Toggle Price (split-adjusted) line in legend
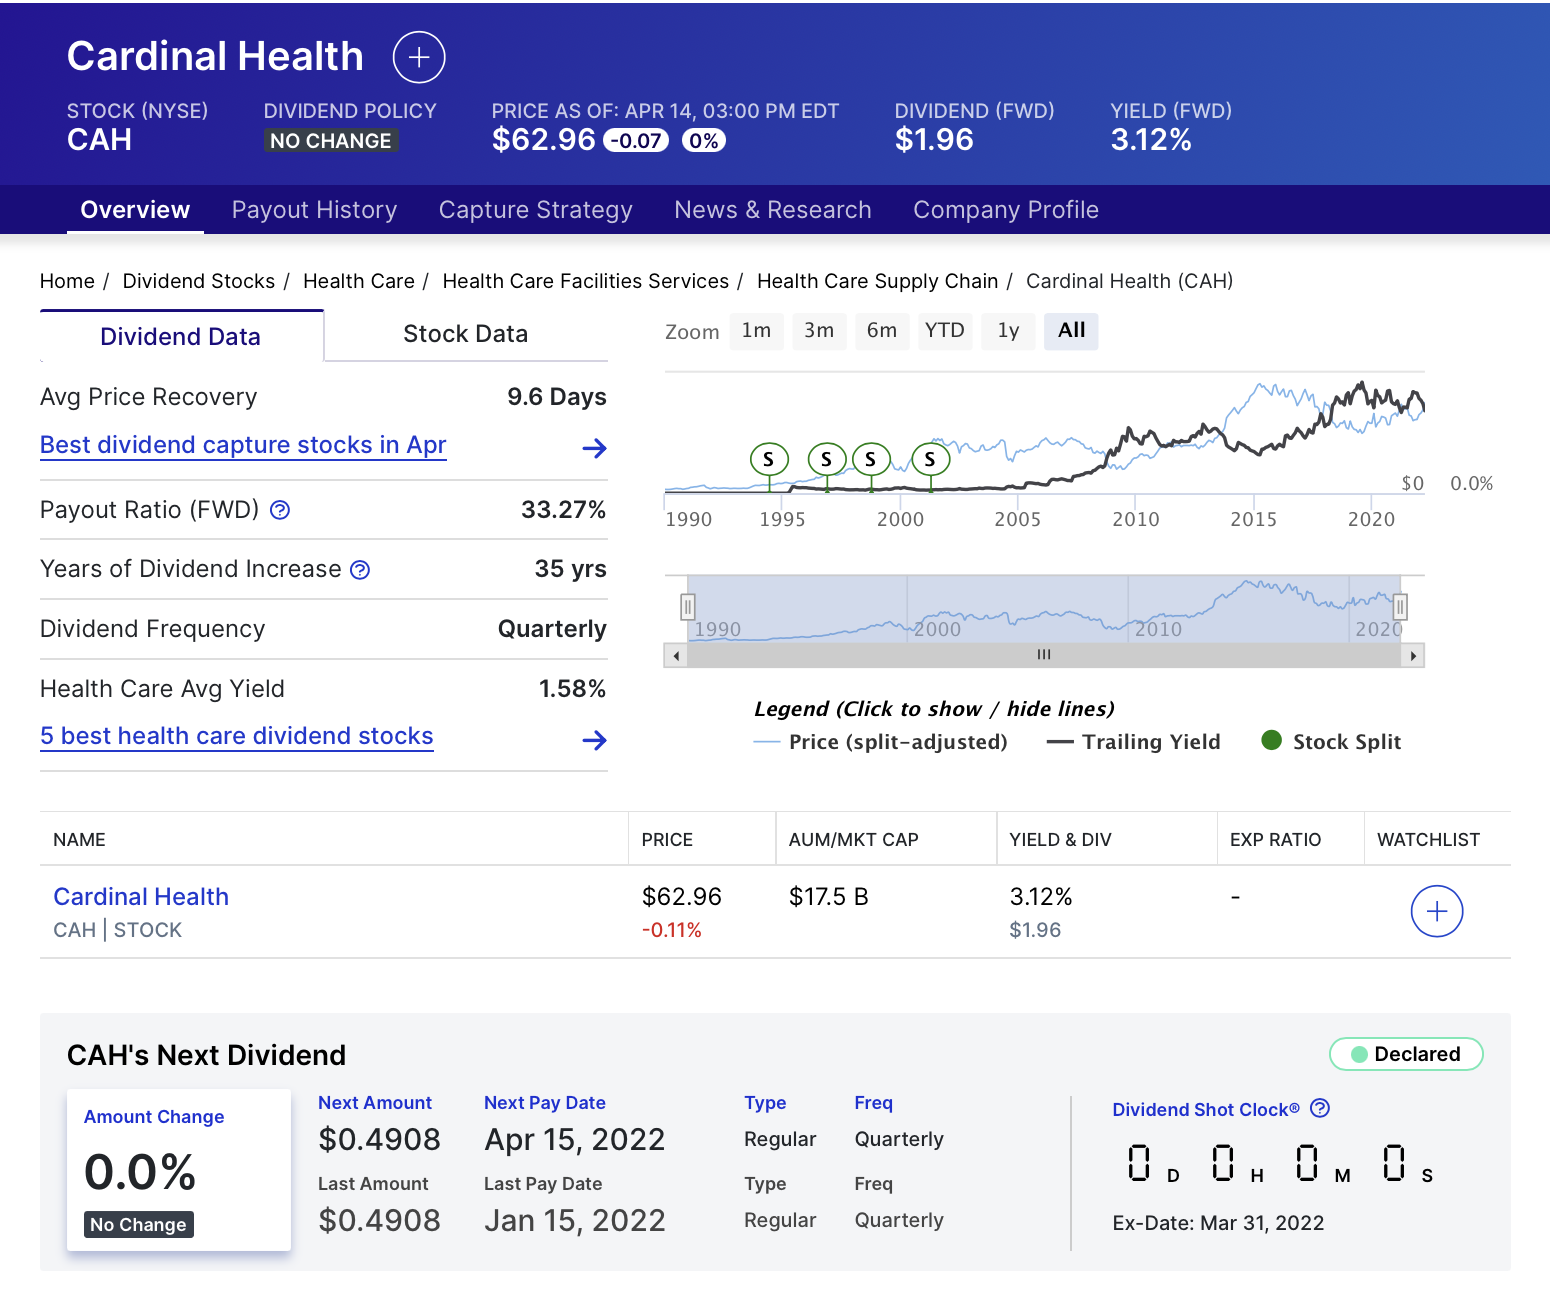 click(880, 742)
